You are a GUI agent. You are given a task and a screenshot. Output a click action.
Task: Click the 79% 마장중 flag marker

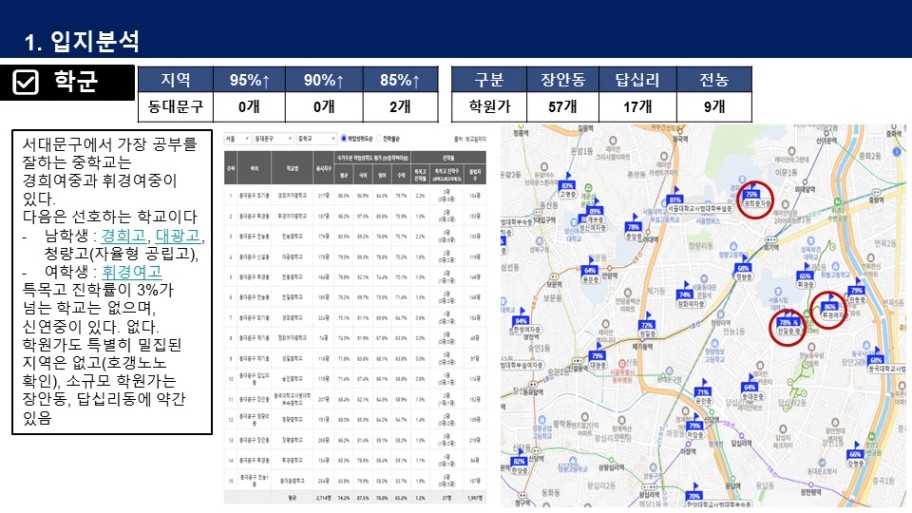coord(694,426)
